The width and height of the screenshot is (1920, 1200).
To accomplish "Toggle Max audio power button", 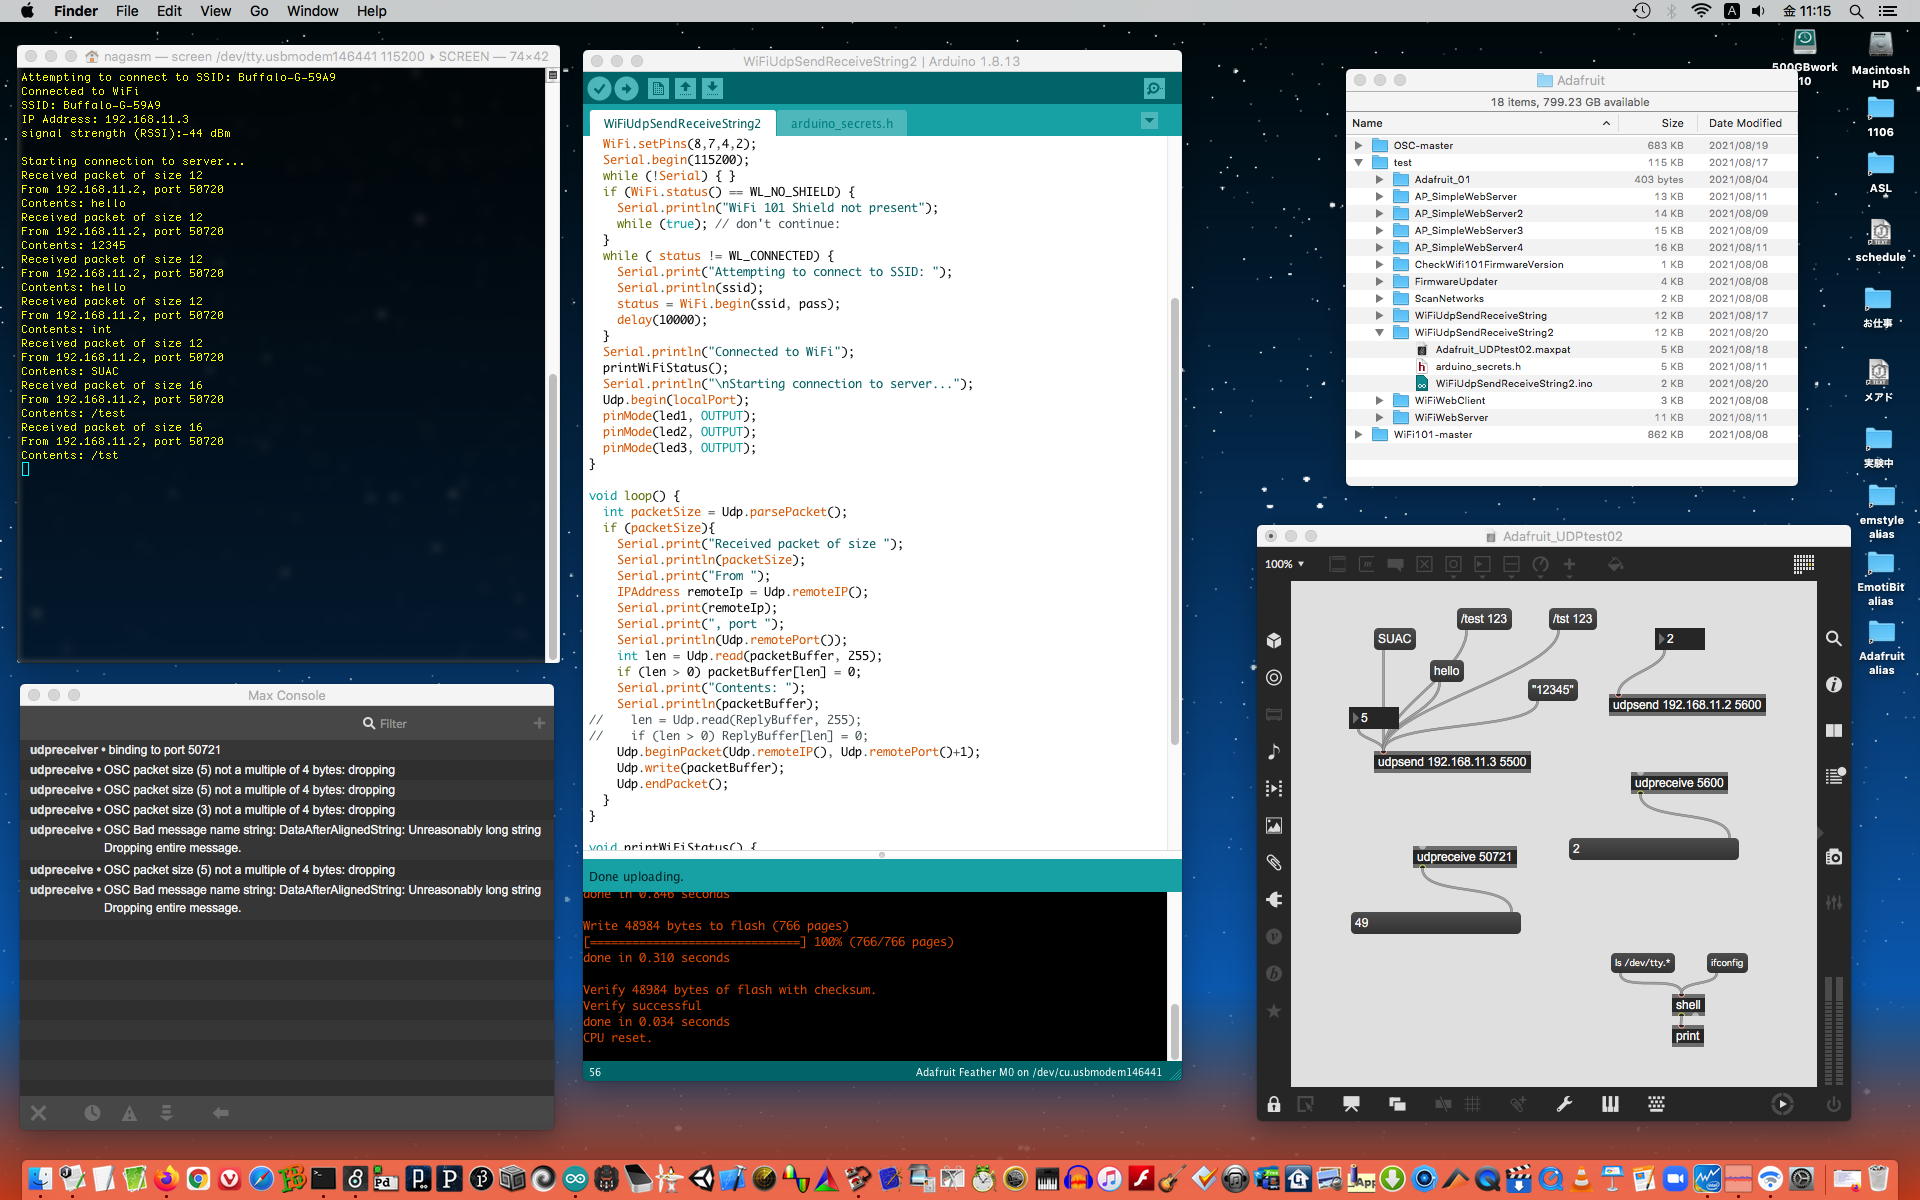I will click(x=1833, y=1105).
